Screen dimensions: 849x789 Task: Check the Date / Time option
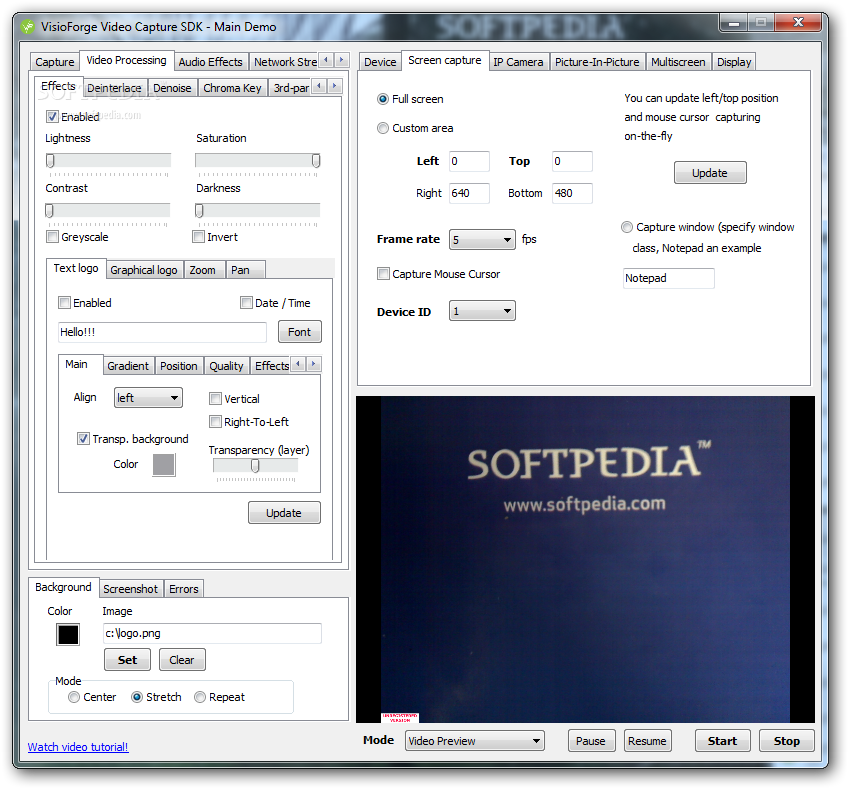(246, 303)
